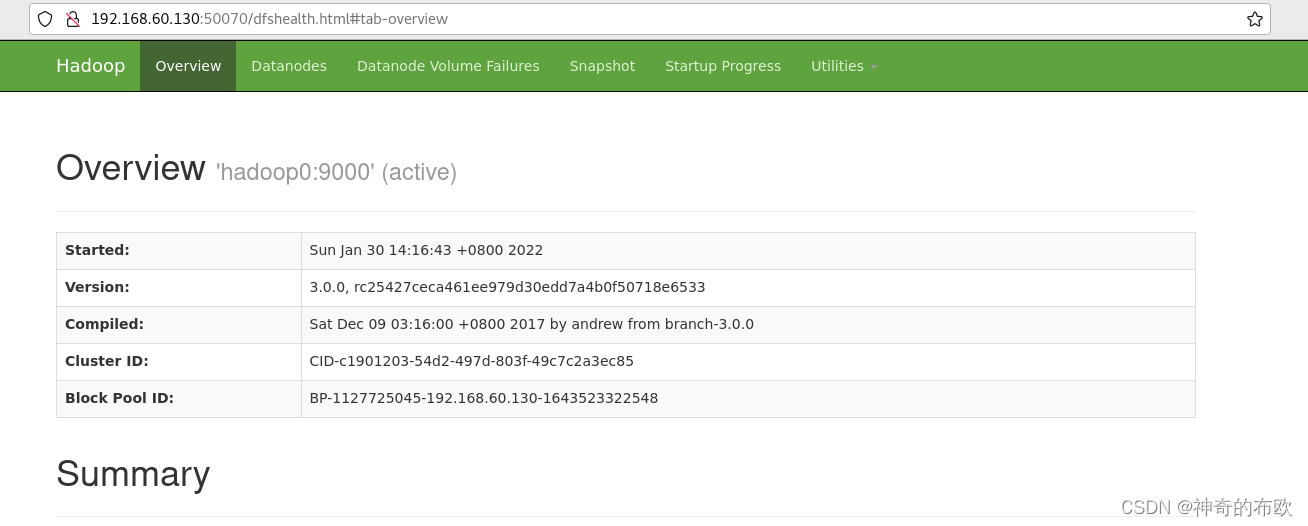Click the 'hadoop0:9000' (active) subtitle
The width and height of the screenshot is (1308, 526).
[336, 172]
